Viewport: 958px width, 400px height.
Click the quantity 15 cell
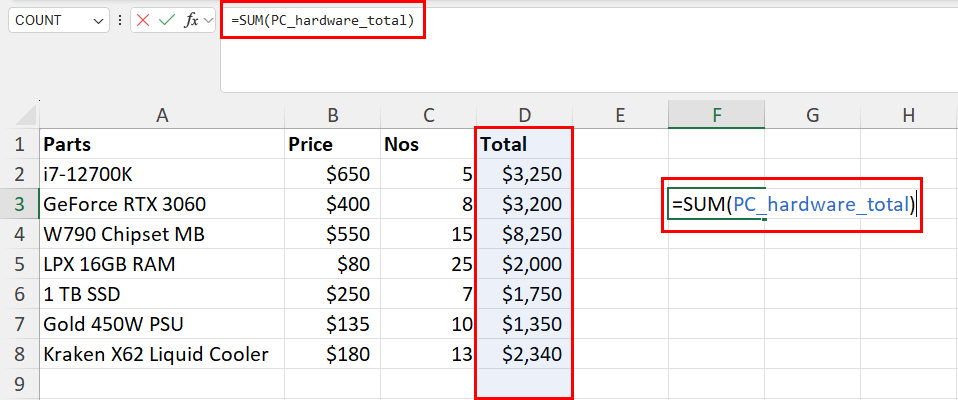click(x=428, y=234)
